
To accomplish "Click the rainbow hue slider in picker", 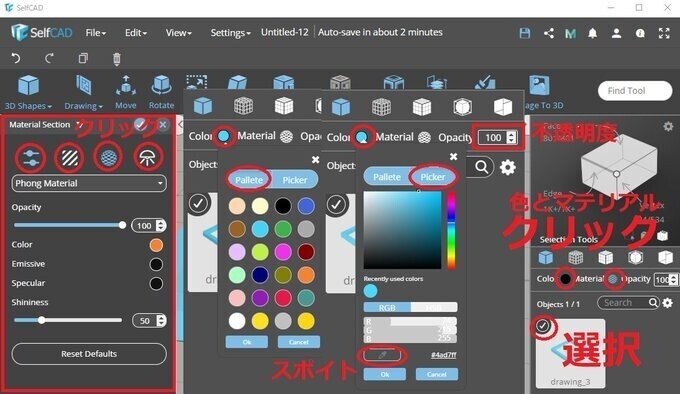I will [451, 230].
